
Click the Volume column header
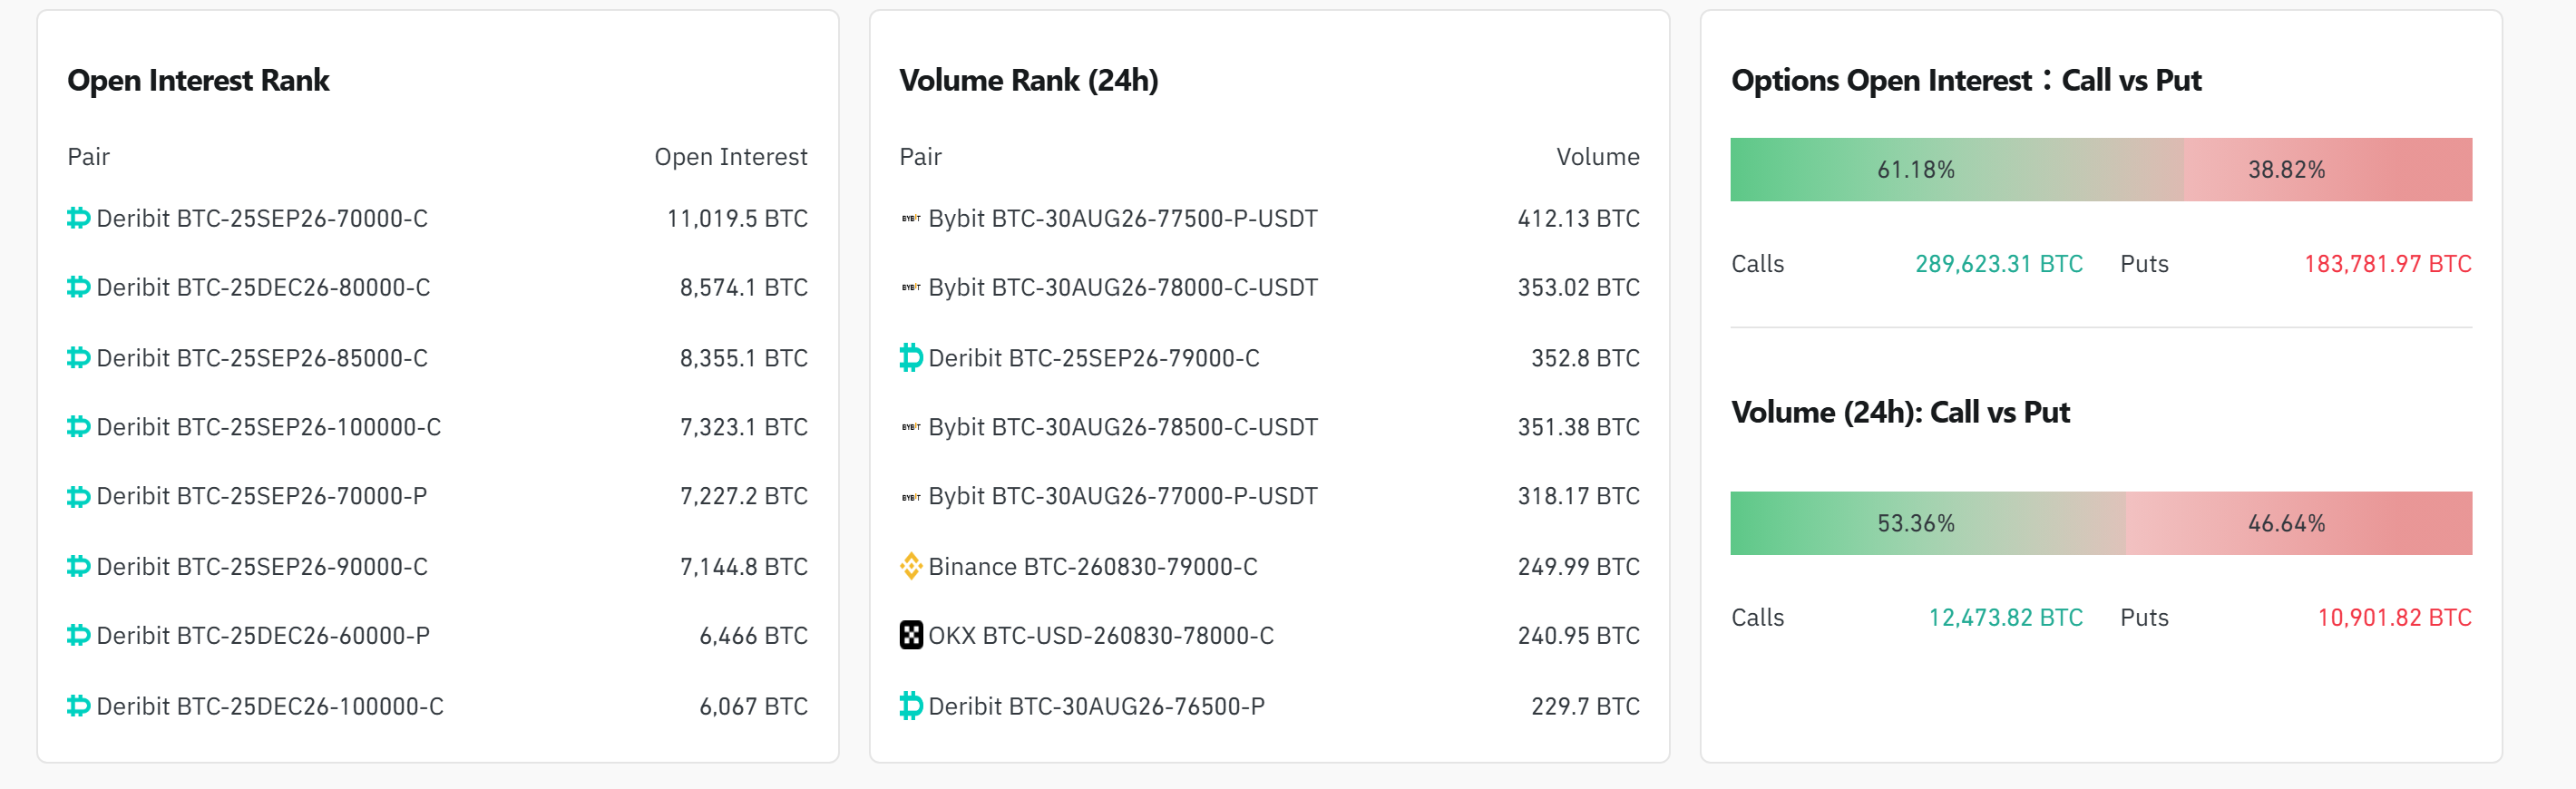coord(1597,157)
